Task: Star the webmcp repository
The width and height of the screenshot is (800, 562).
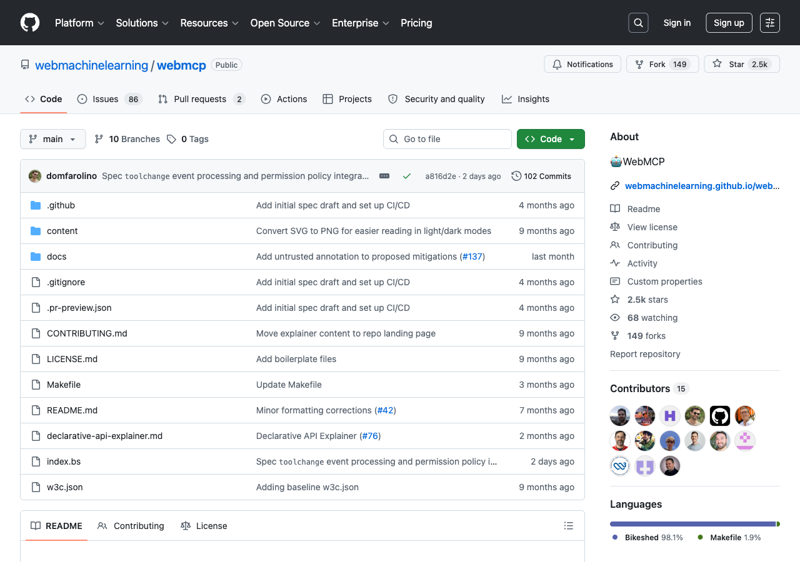Action: [741, 64]
